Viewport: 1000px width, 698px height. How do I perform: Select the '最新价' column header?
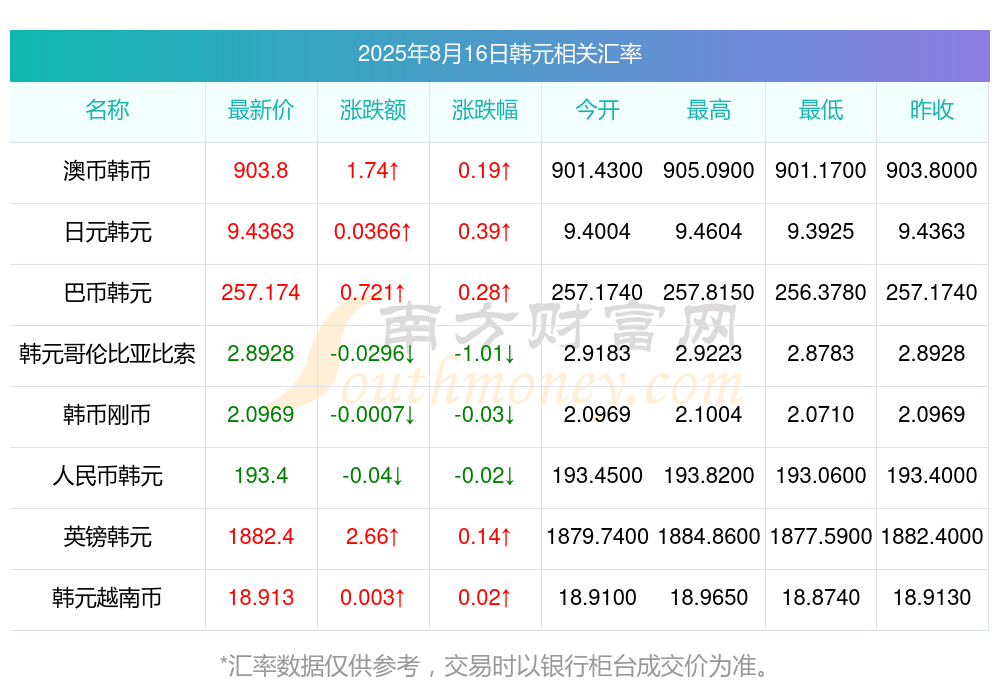(261, 110)
